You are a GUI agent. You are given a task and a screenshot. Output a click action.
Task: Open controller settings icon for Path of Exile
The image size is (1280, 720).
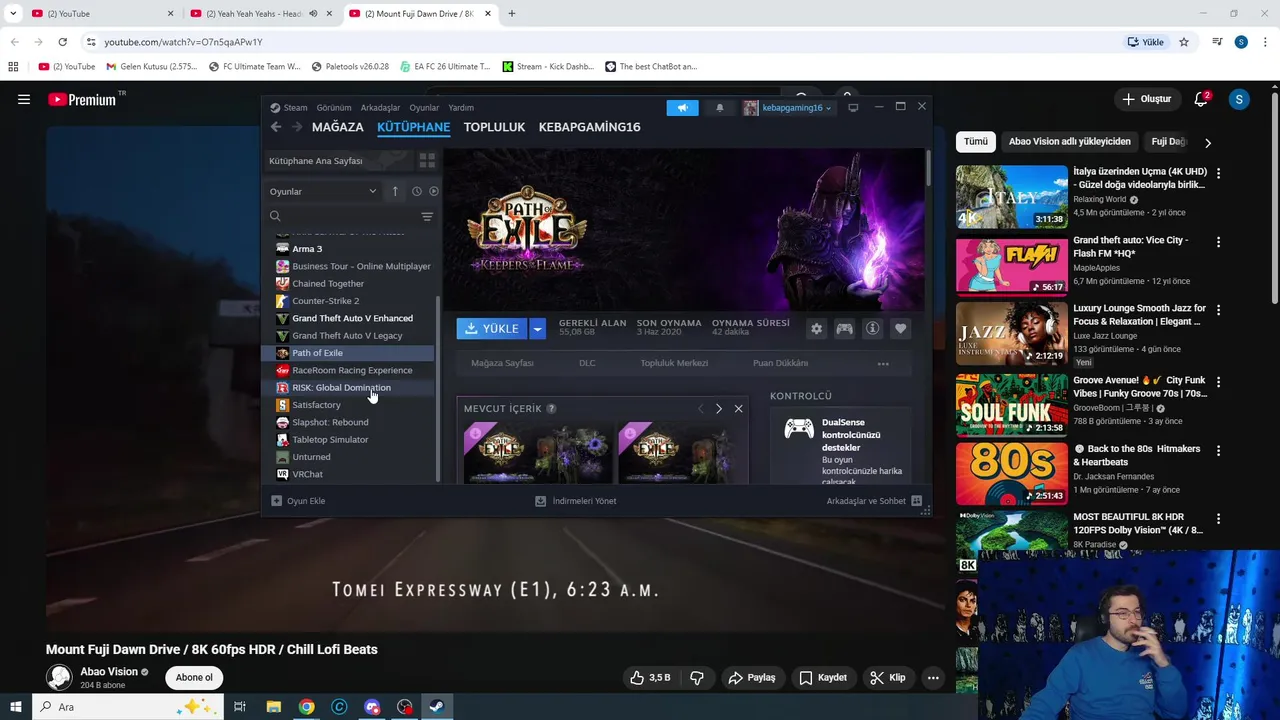(845, 329)
